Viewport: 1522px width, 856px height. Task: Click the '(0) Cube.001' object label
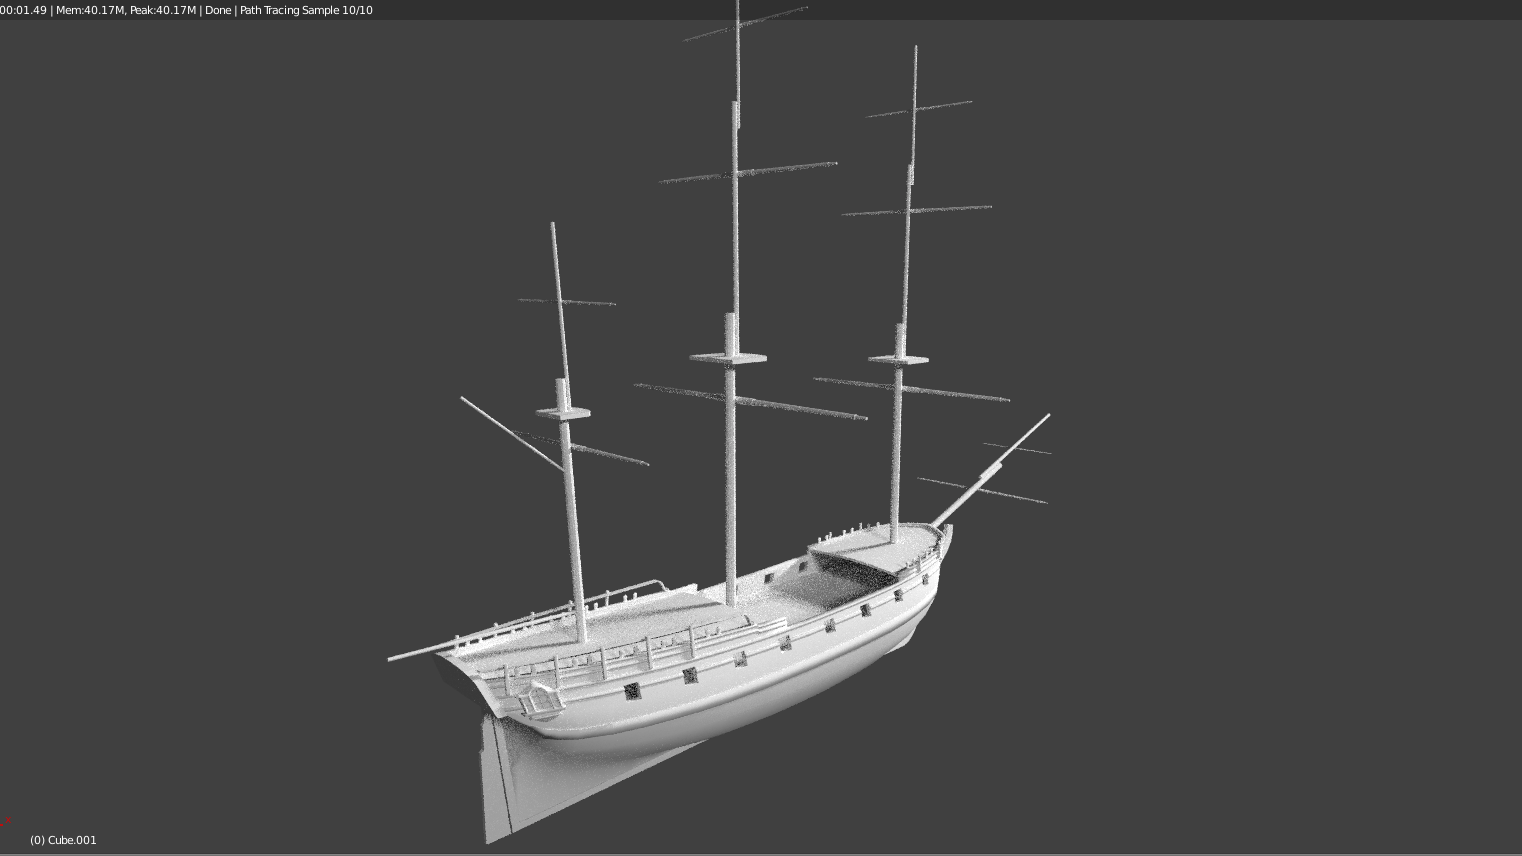point(63,840)
